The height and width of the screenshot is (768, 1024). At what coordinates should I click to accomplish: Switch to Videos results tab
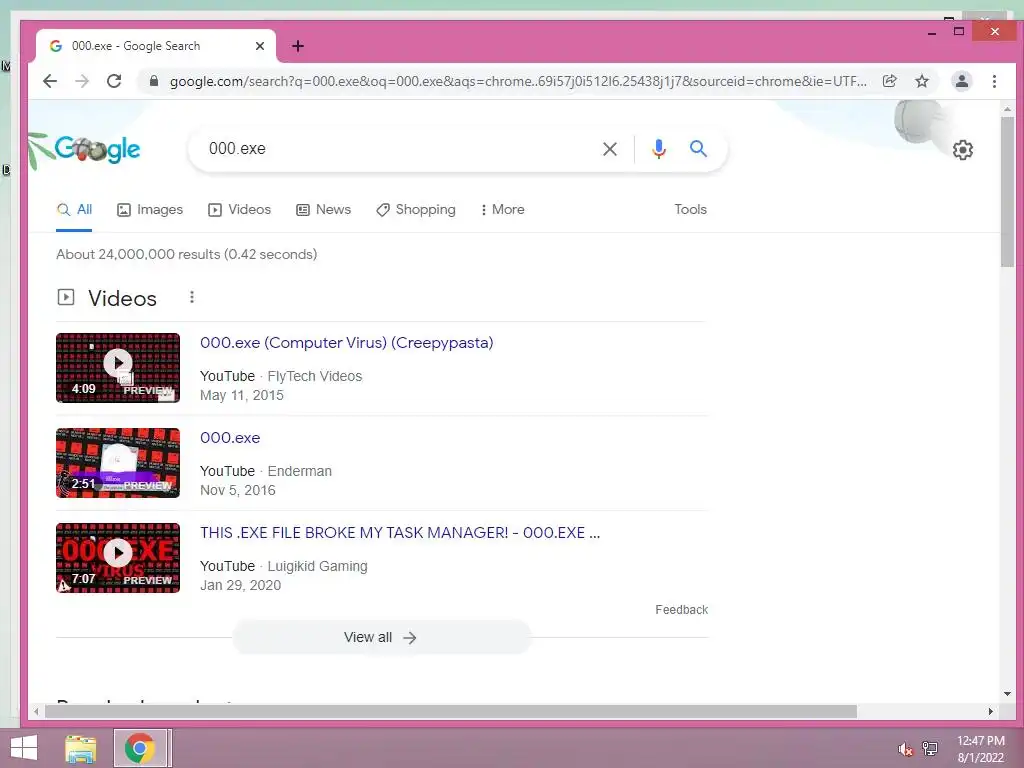pos(240,210)
